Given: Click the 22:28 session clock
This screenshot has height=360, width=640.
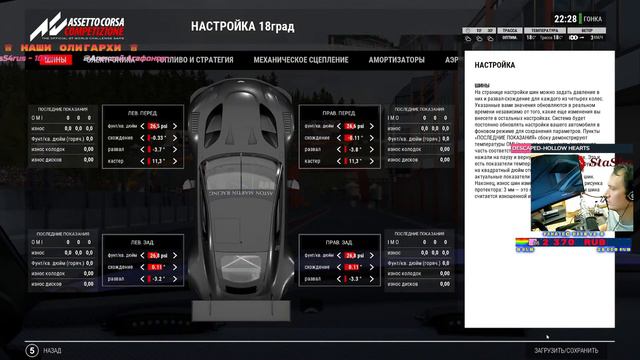Looking at the screenshot, I should coord(565,19).
